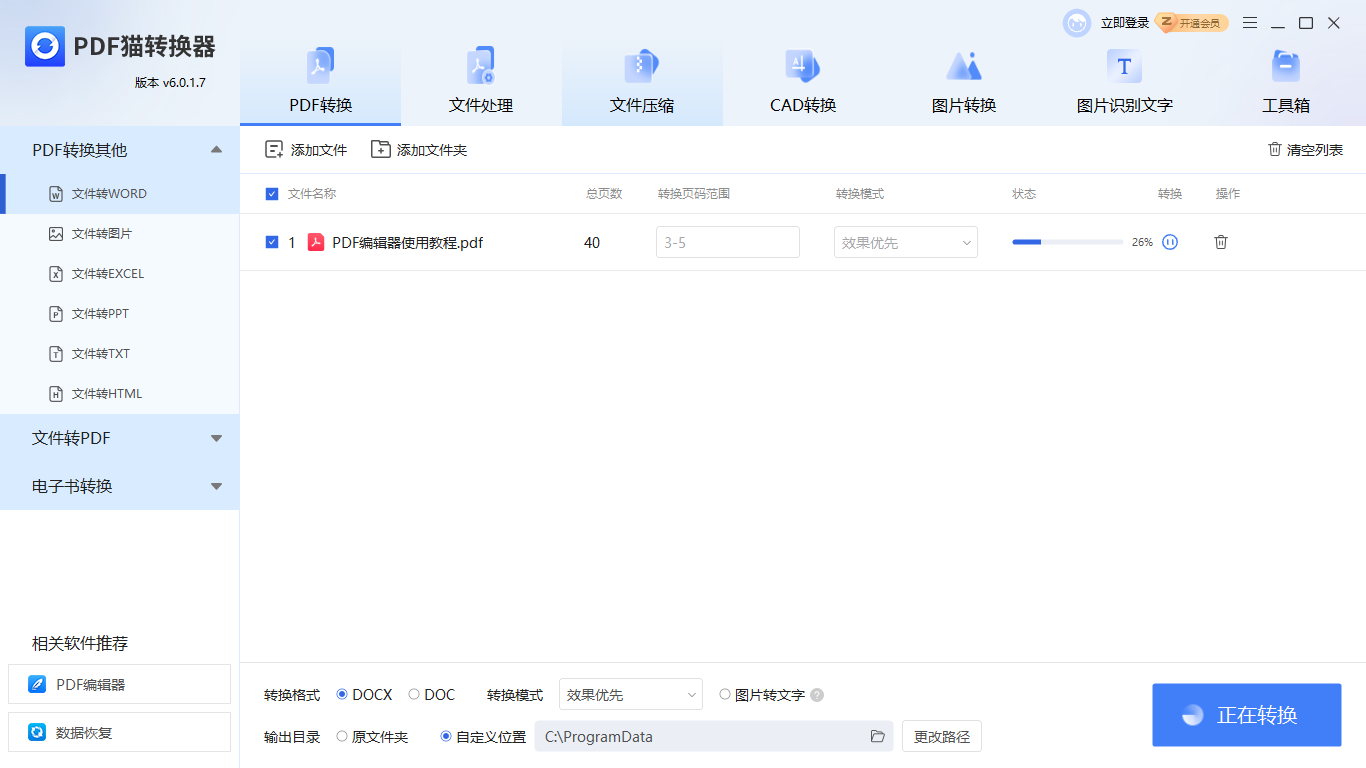The height and width of the screenshot is (768, 1366).
Task: Click the user avatar icon
Action: coord(1077,23)
